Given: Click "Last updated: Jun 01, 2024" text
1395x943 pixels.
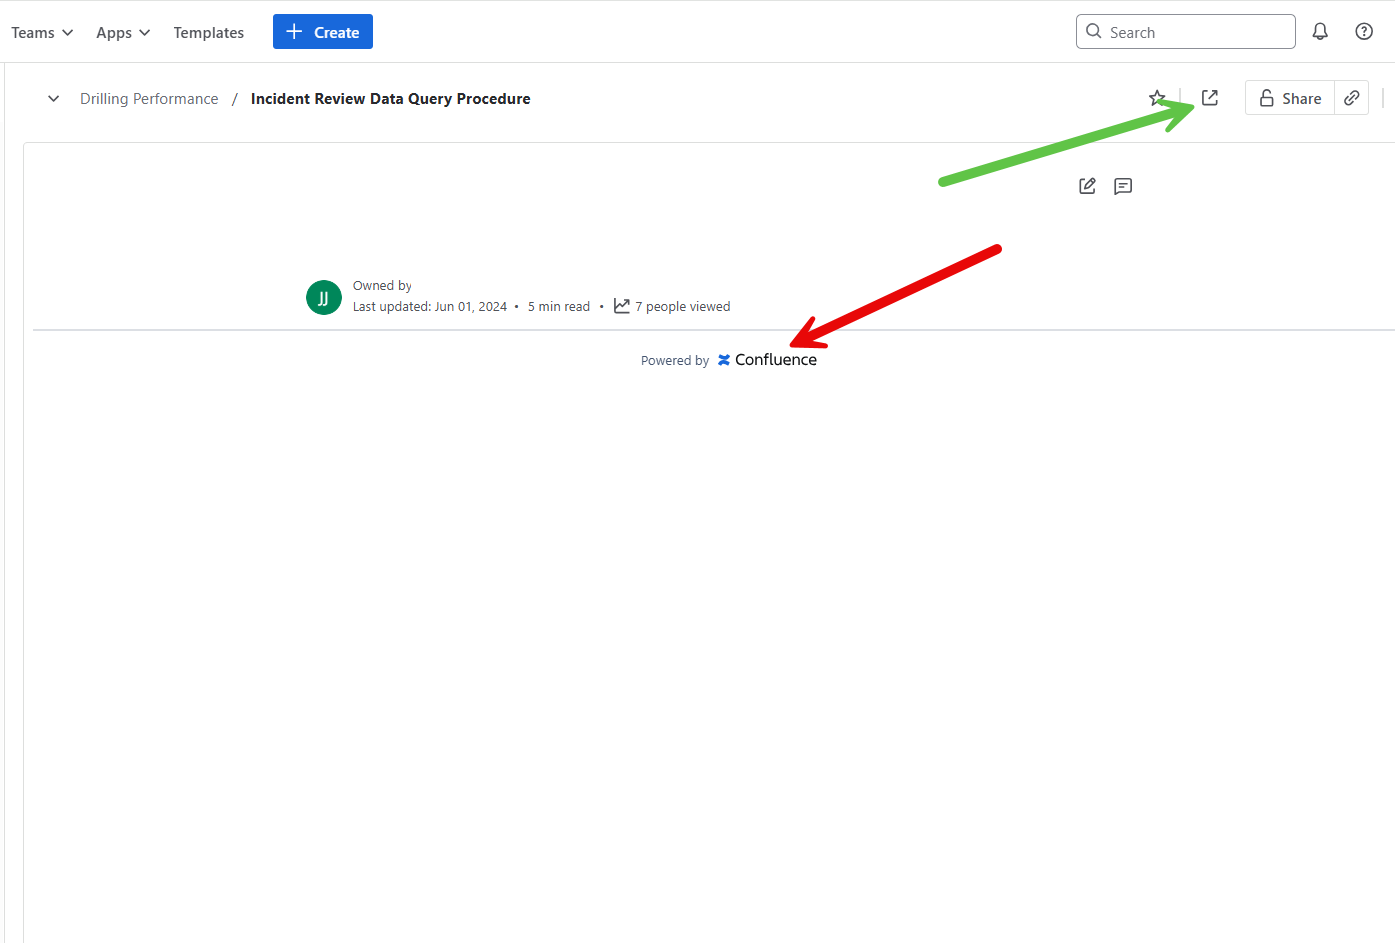Looking at the screenshot, I should [x=430, y=306].
